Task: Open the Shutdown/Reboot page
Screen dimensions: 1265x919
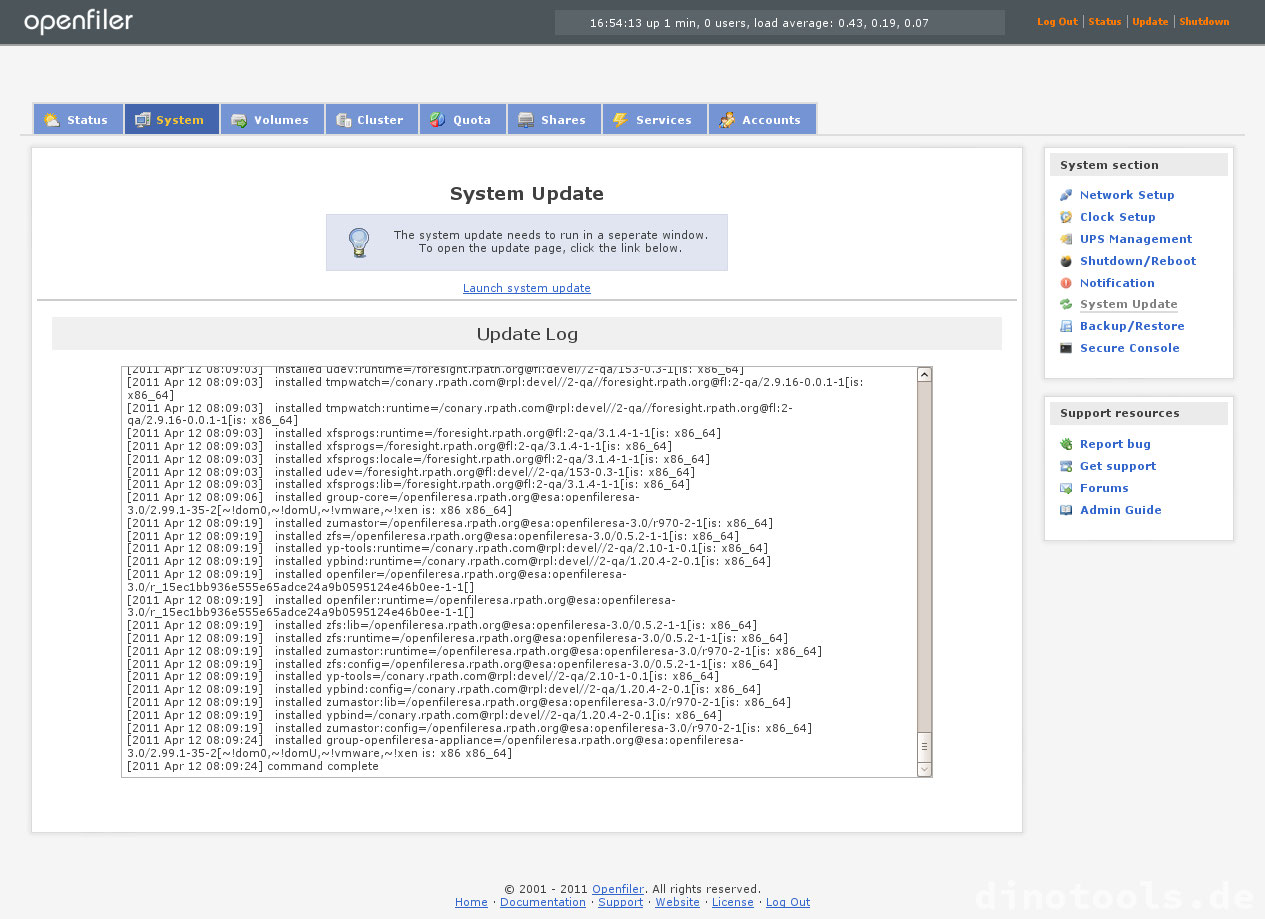Action: (x=1138, y=261)
